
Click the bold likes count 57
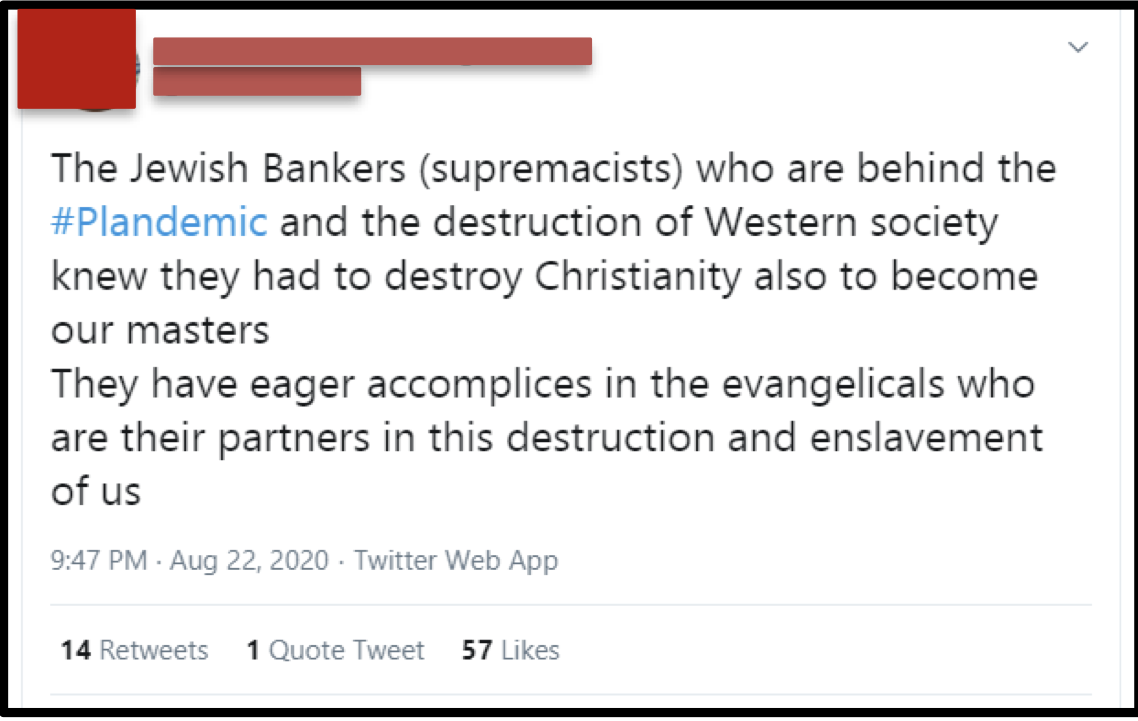click(x=477, y=650)
